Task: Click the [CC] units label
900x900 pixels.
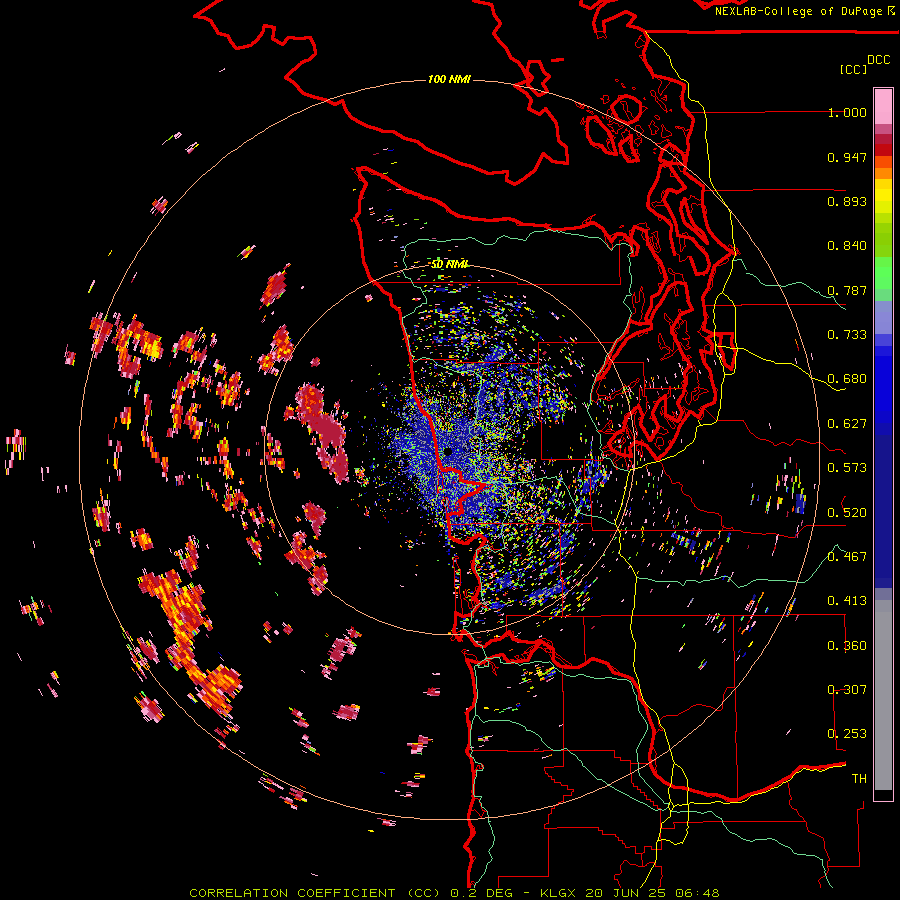Action: point(853,69)
